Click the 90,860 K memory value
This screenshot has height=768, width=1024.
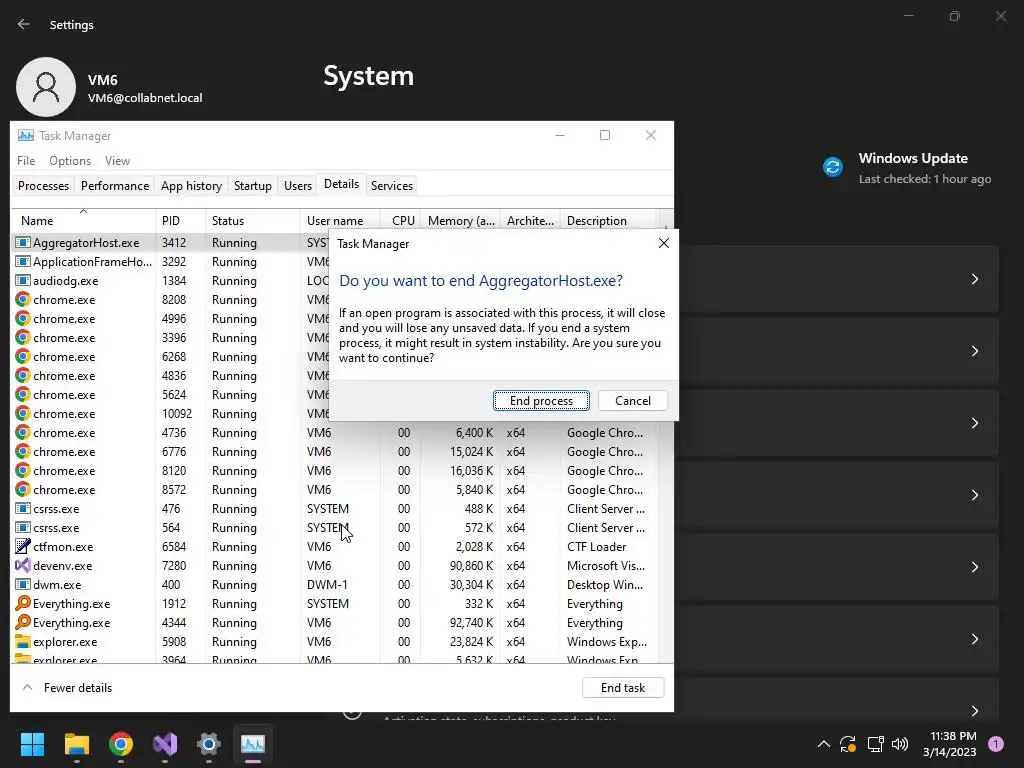point(471,566)
